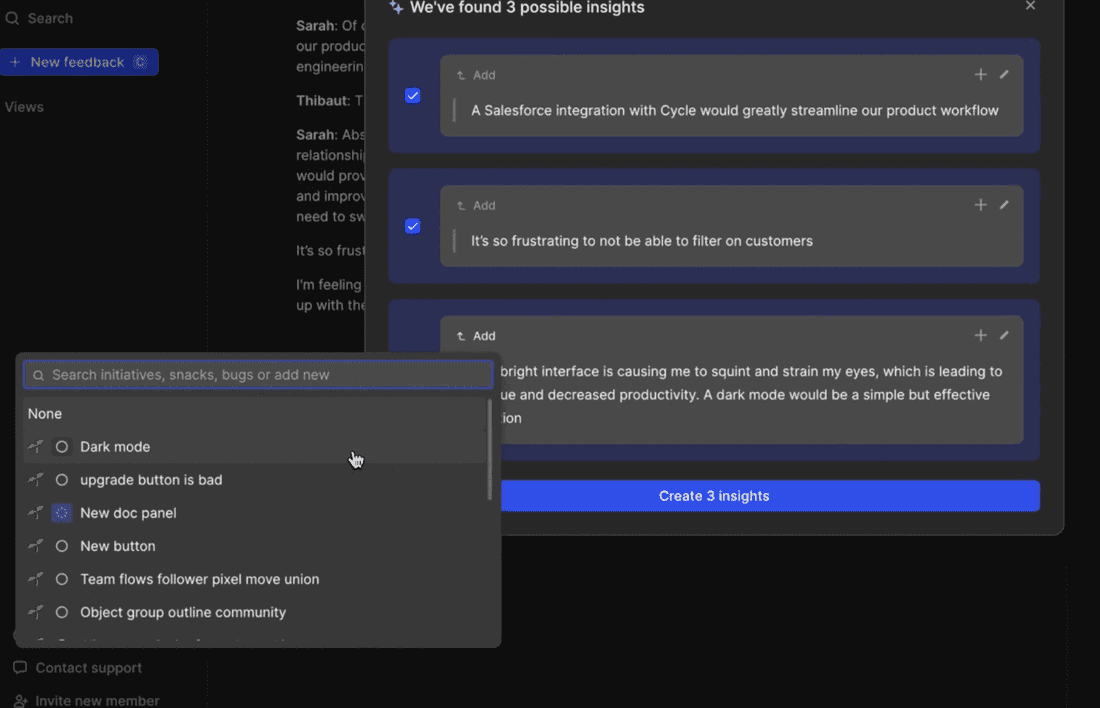This screenshot has height=708, width=1100.
Task: Open Add dropdown on filter customers insight
Action: click(476, 205)
